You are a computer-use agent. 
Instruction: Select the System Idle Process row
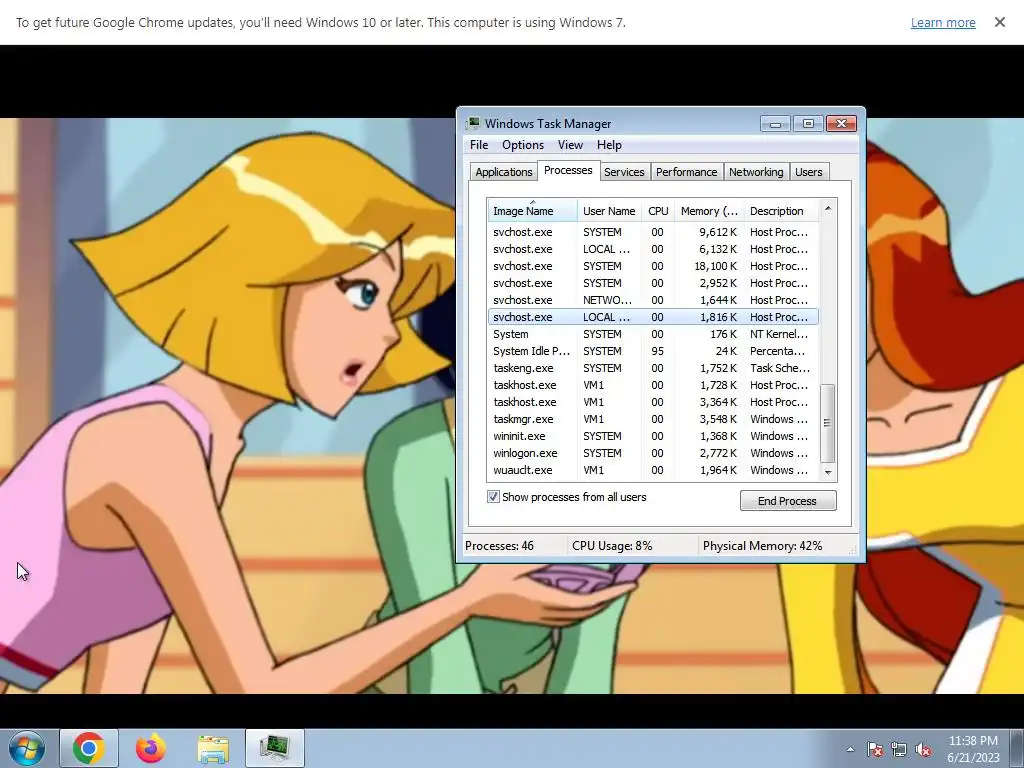point(653,351)
